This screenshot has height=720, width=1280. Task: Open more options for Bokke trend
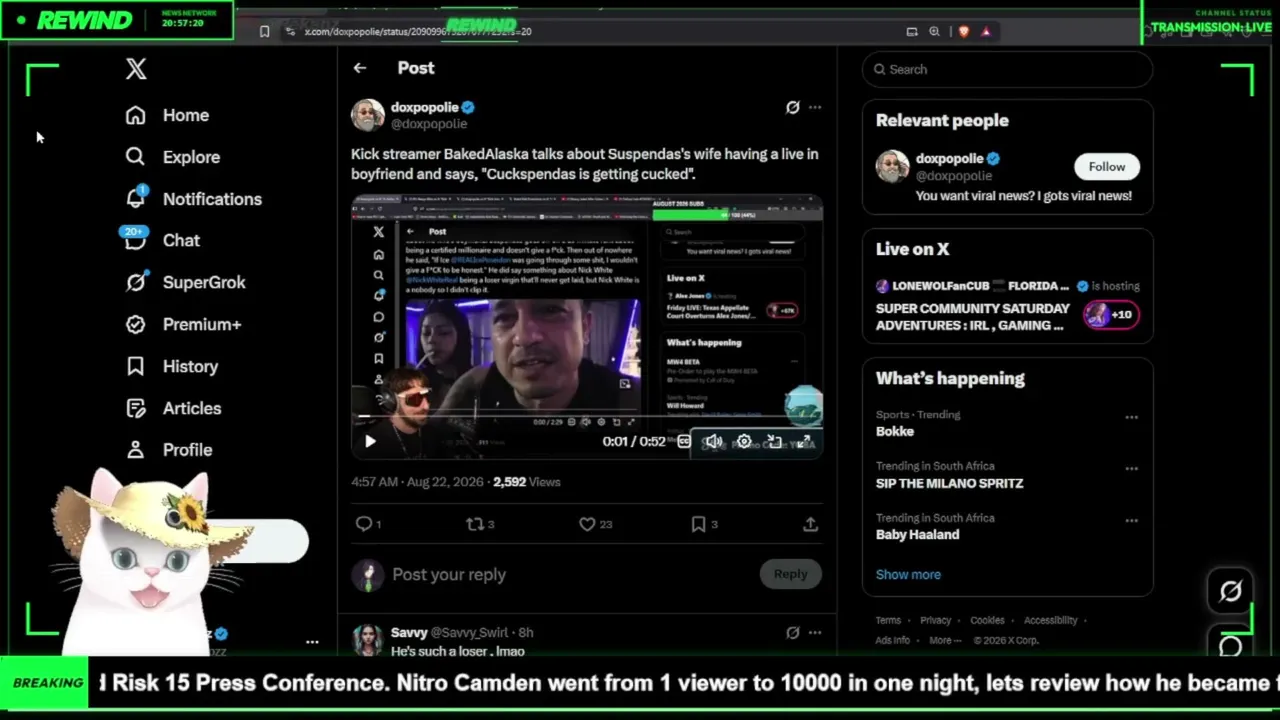pos(1131,417)
